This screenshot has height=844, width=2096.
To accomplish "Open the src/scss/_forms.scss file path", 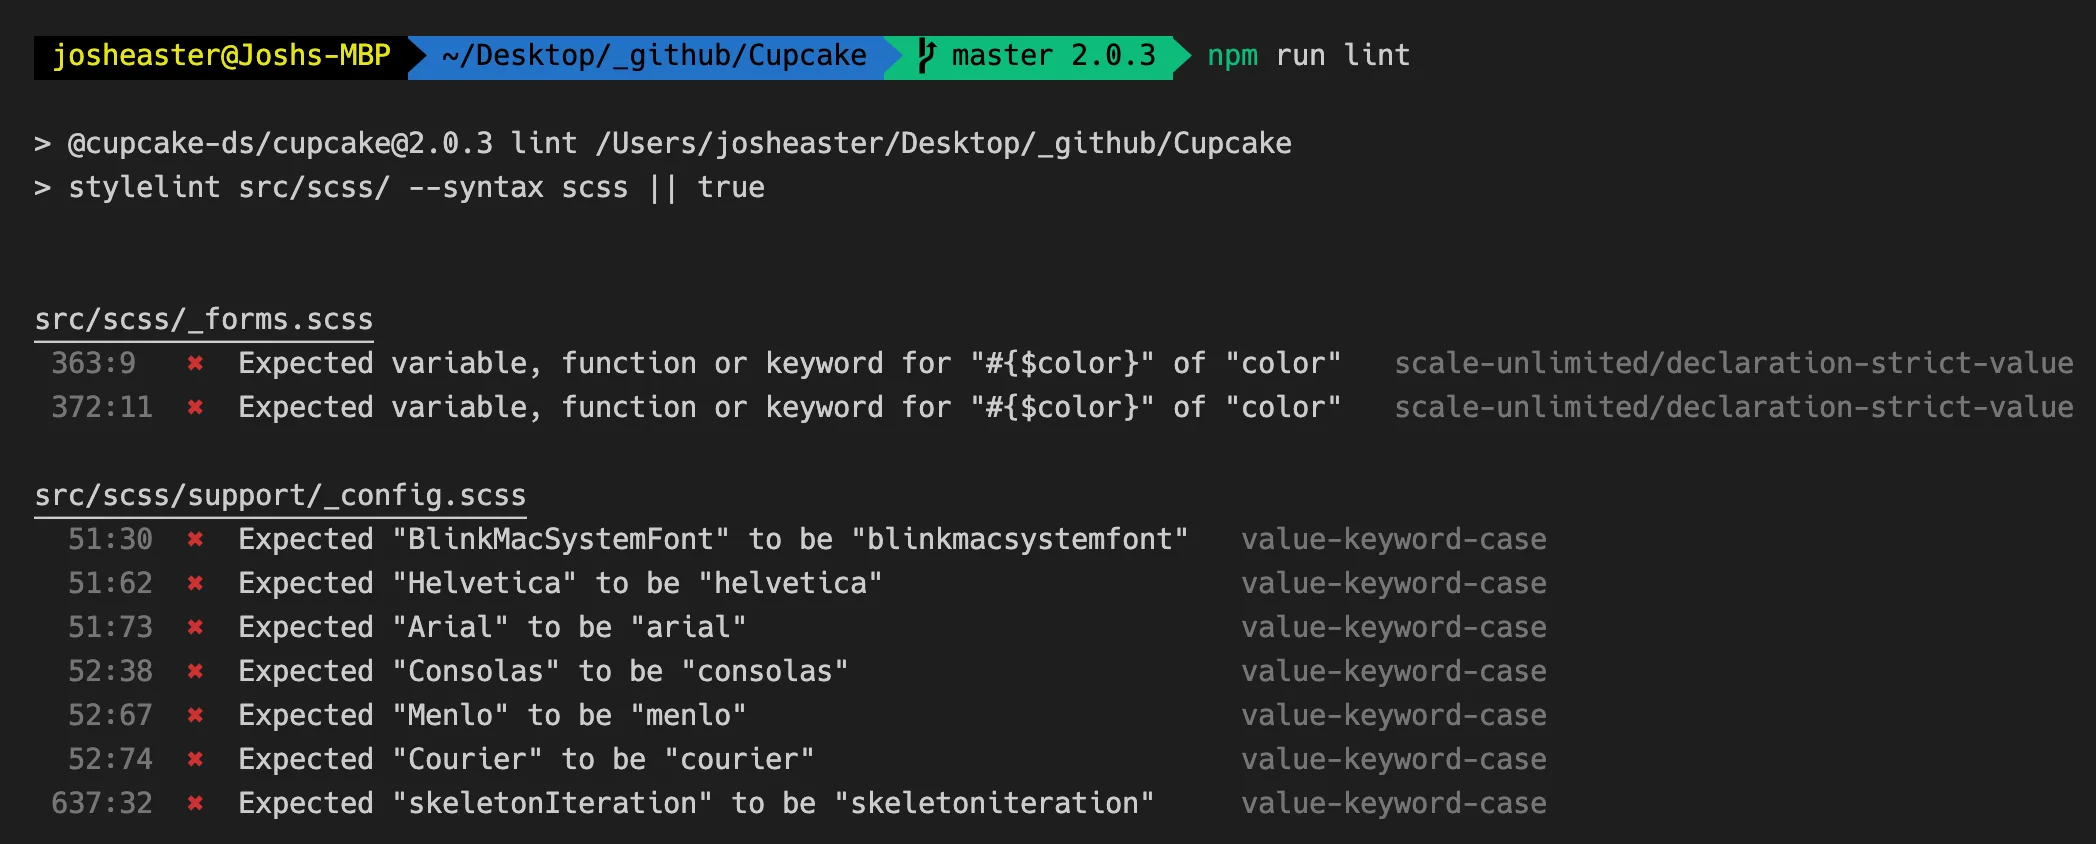I will pos(204,320).
